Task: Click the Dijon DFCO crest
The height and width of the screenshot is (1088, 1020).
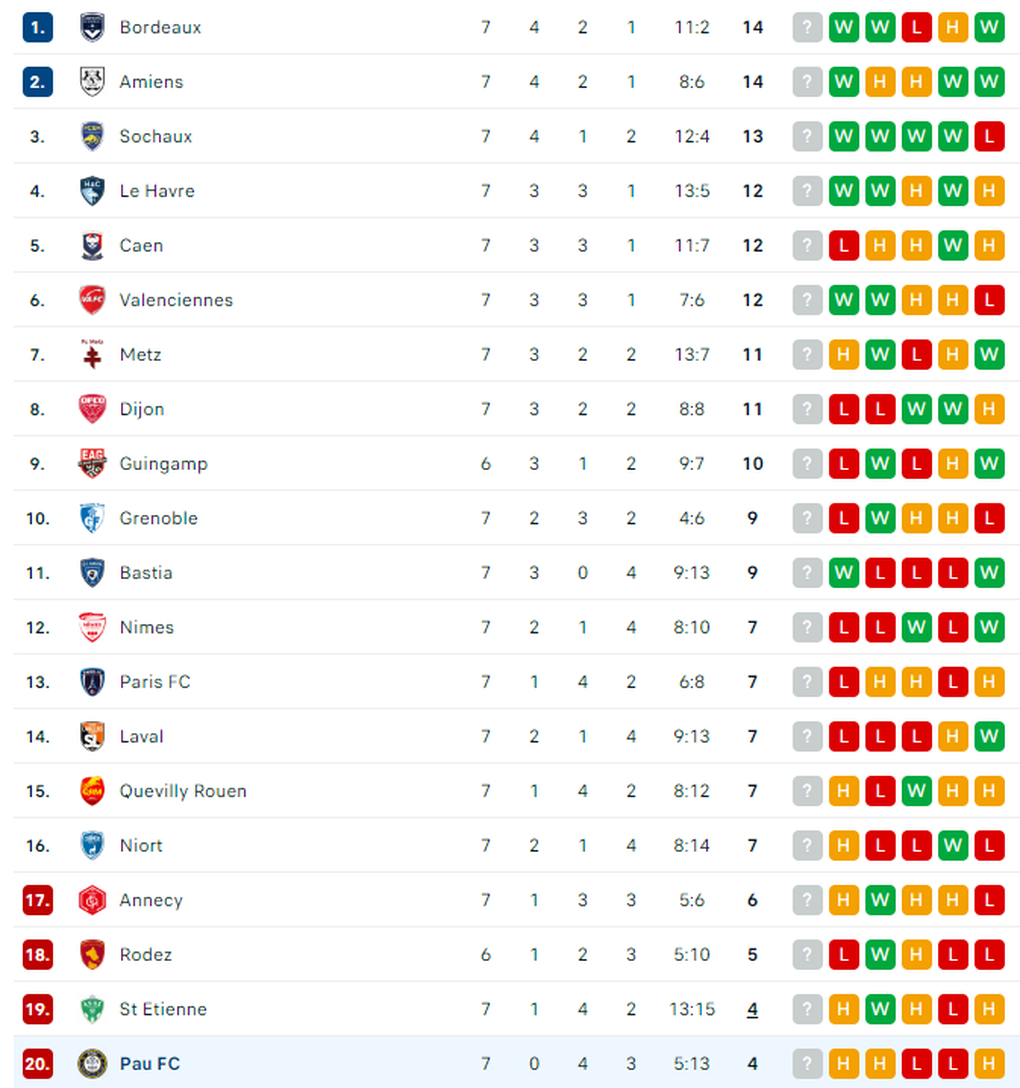Action: [x=92, y=409]
